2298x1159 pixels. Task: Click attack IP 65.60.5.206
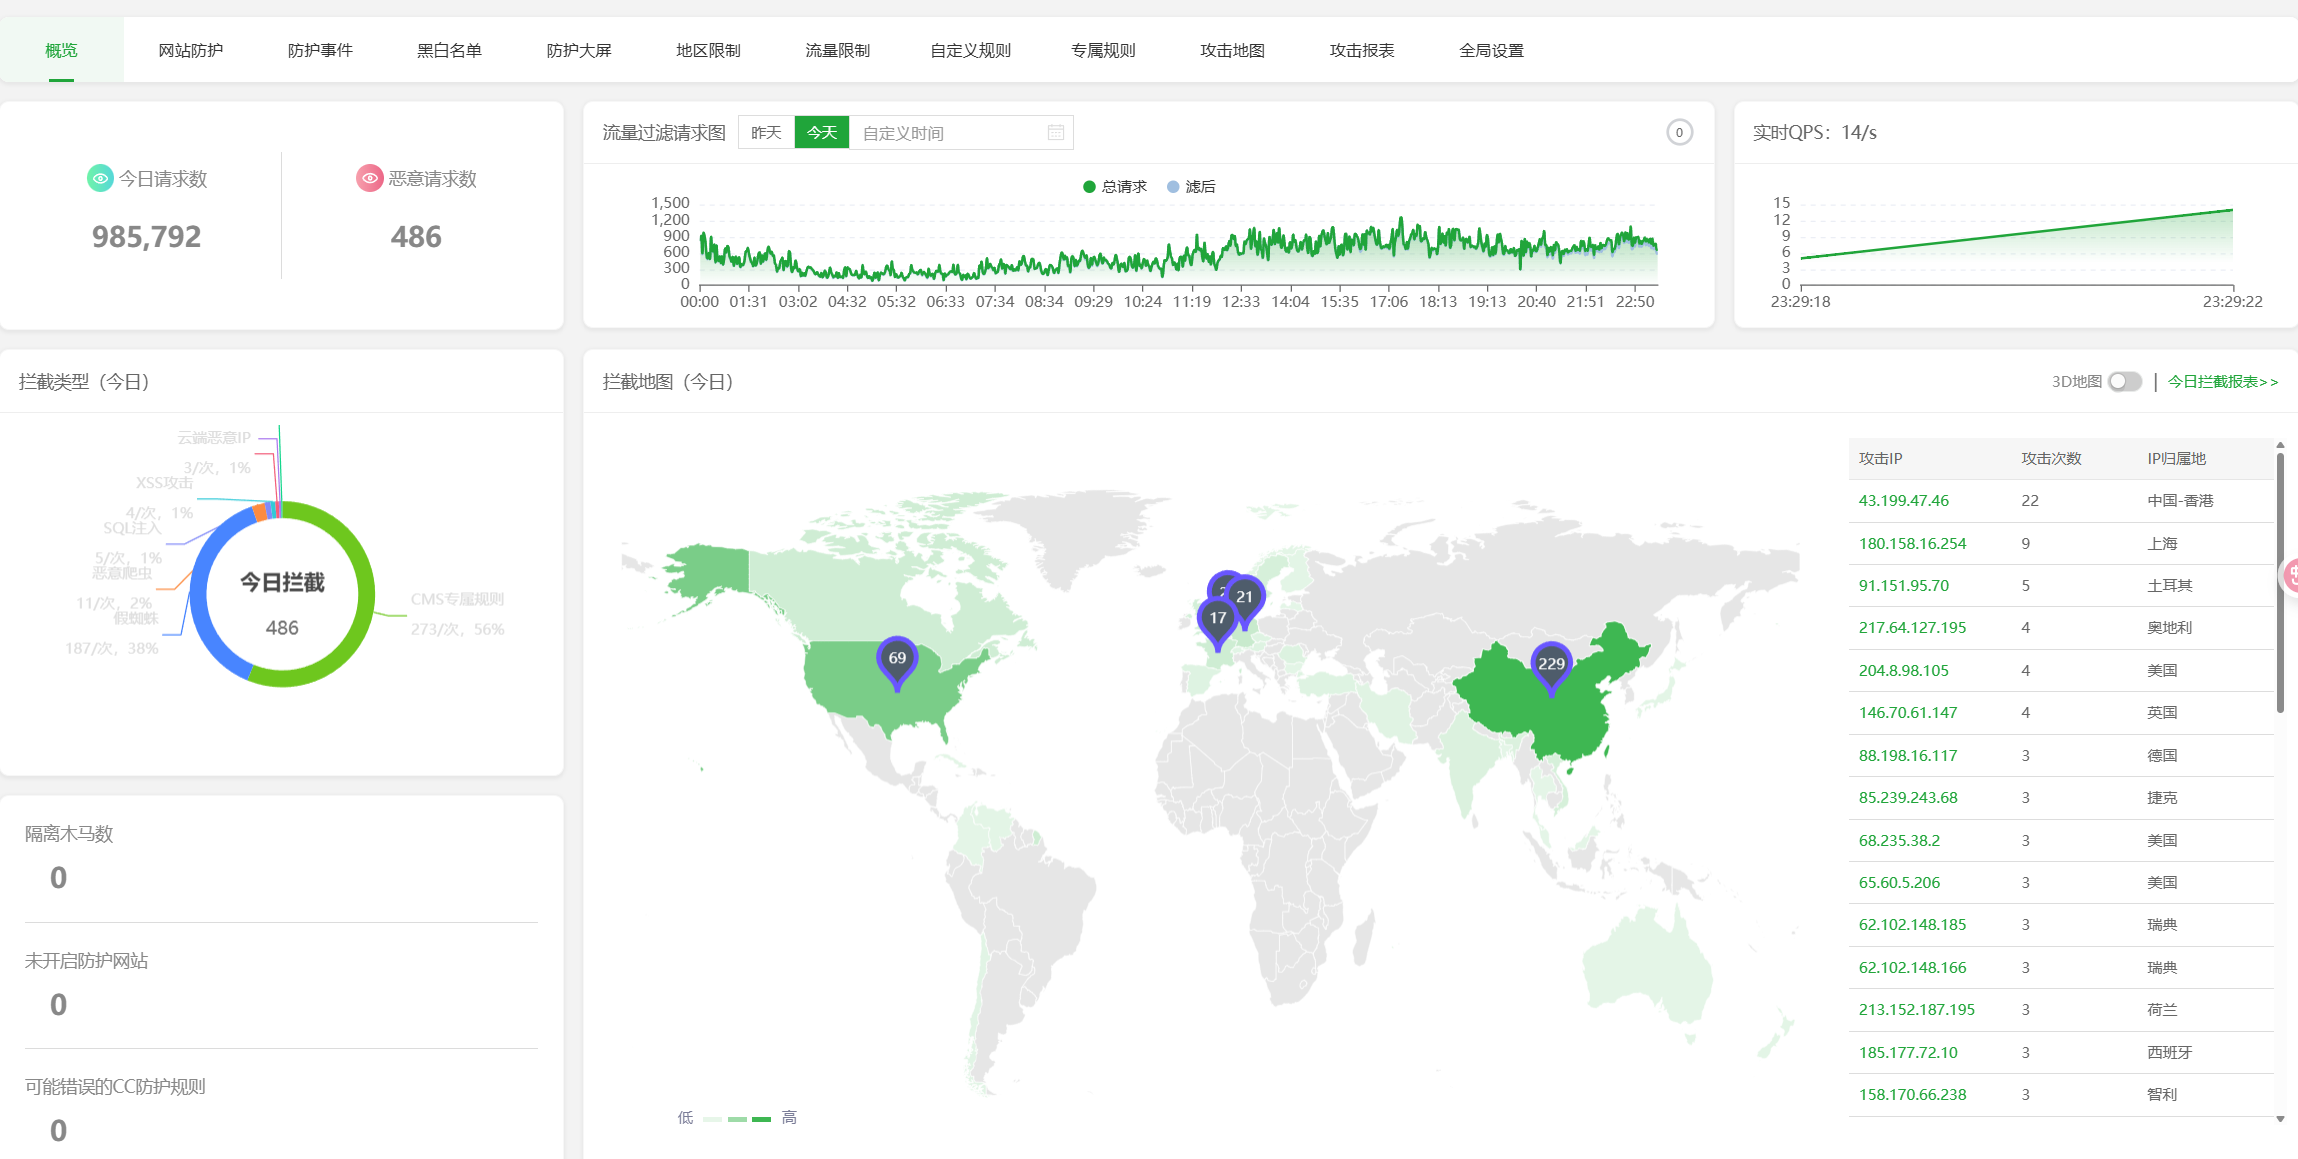(1899, 883)
